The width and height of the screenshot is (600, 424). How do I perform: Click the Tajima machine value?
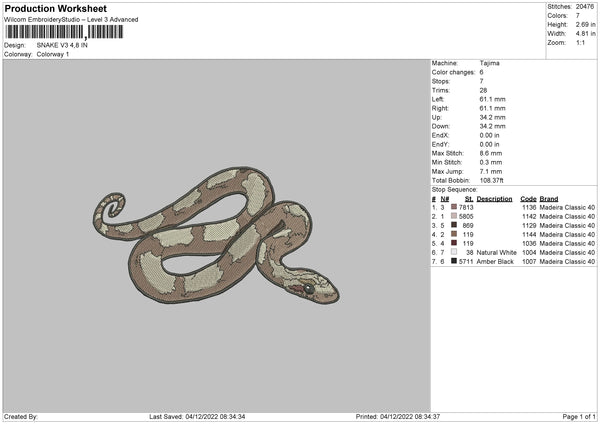(490, 63)
